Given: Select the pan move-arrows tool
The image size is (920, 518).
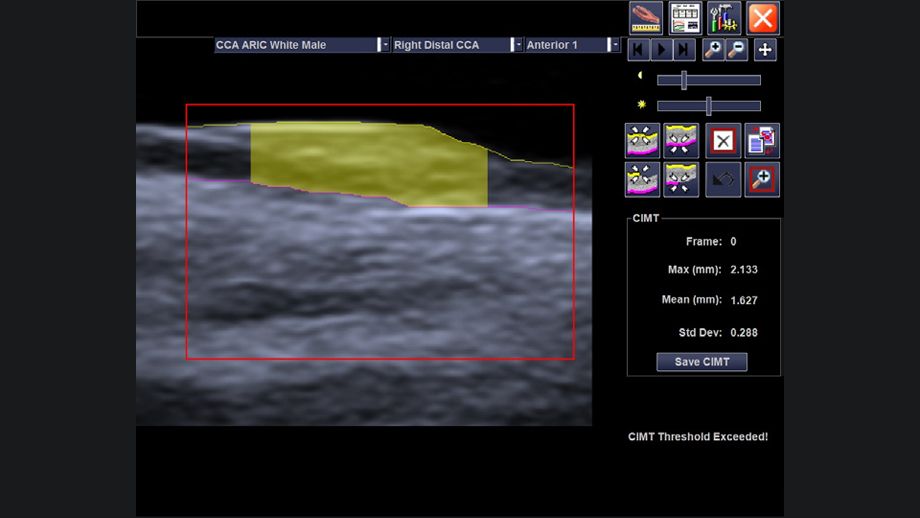Looking at the screenshot, I should pyautogui.click(x=765, y=50).
